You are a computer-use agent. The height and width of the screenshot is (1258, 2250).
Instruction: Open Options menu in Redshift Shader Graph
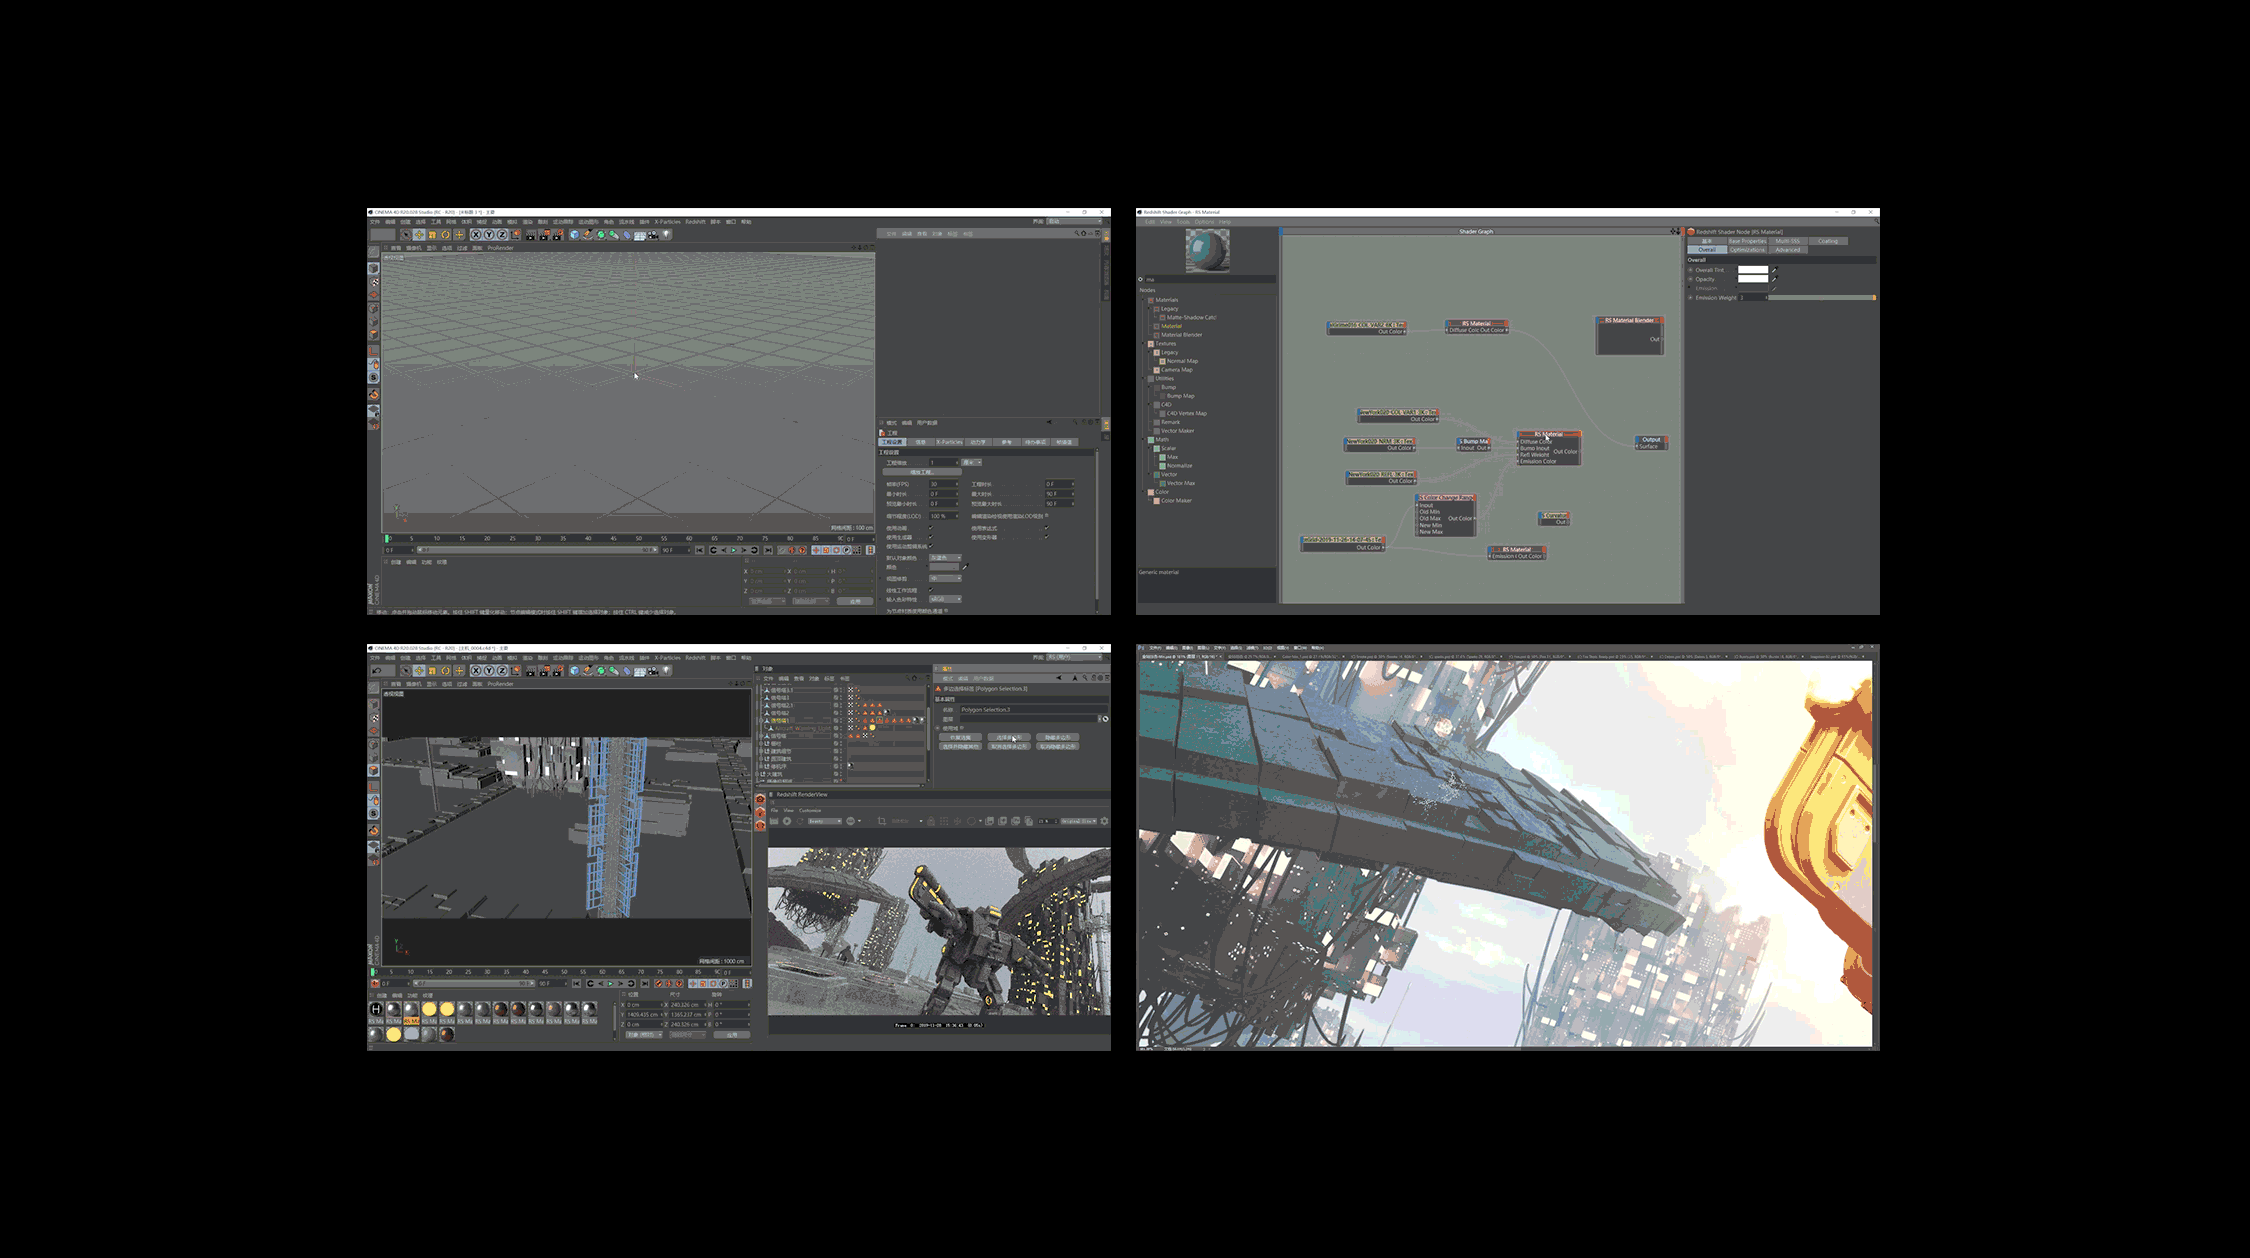pos(1203,222)
